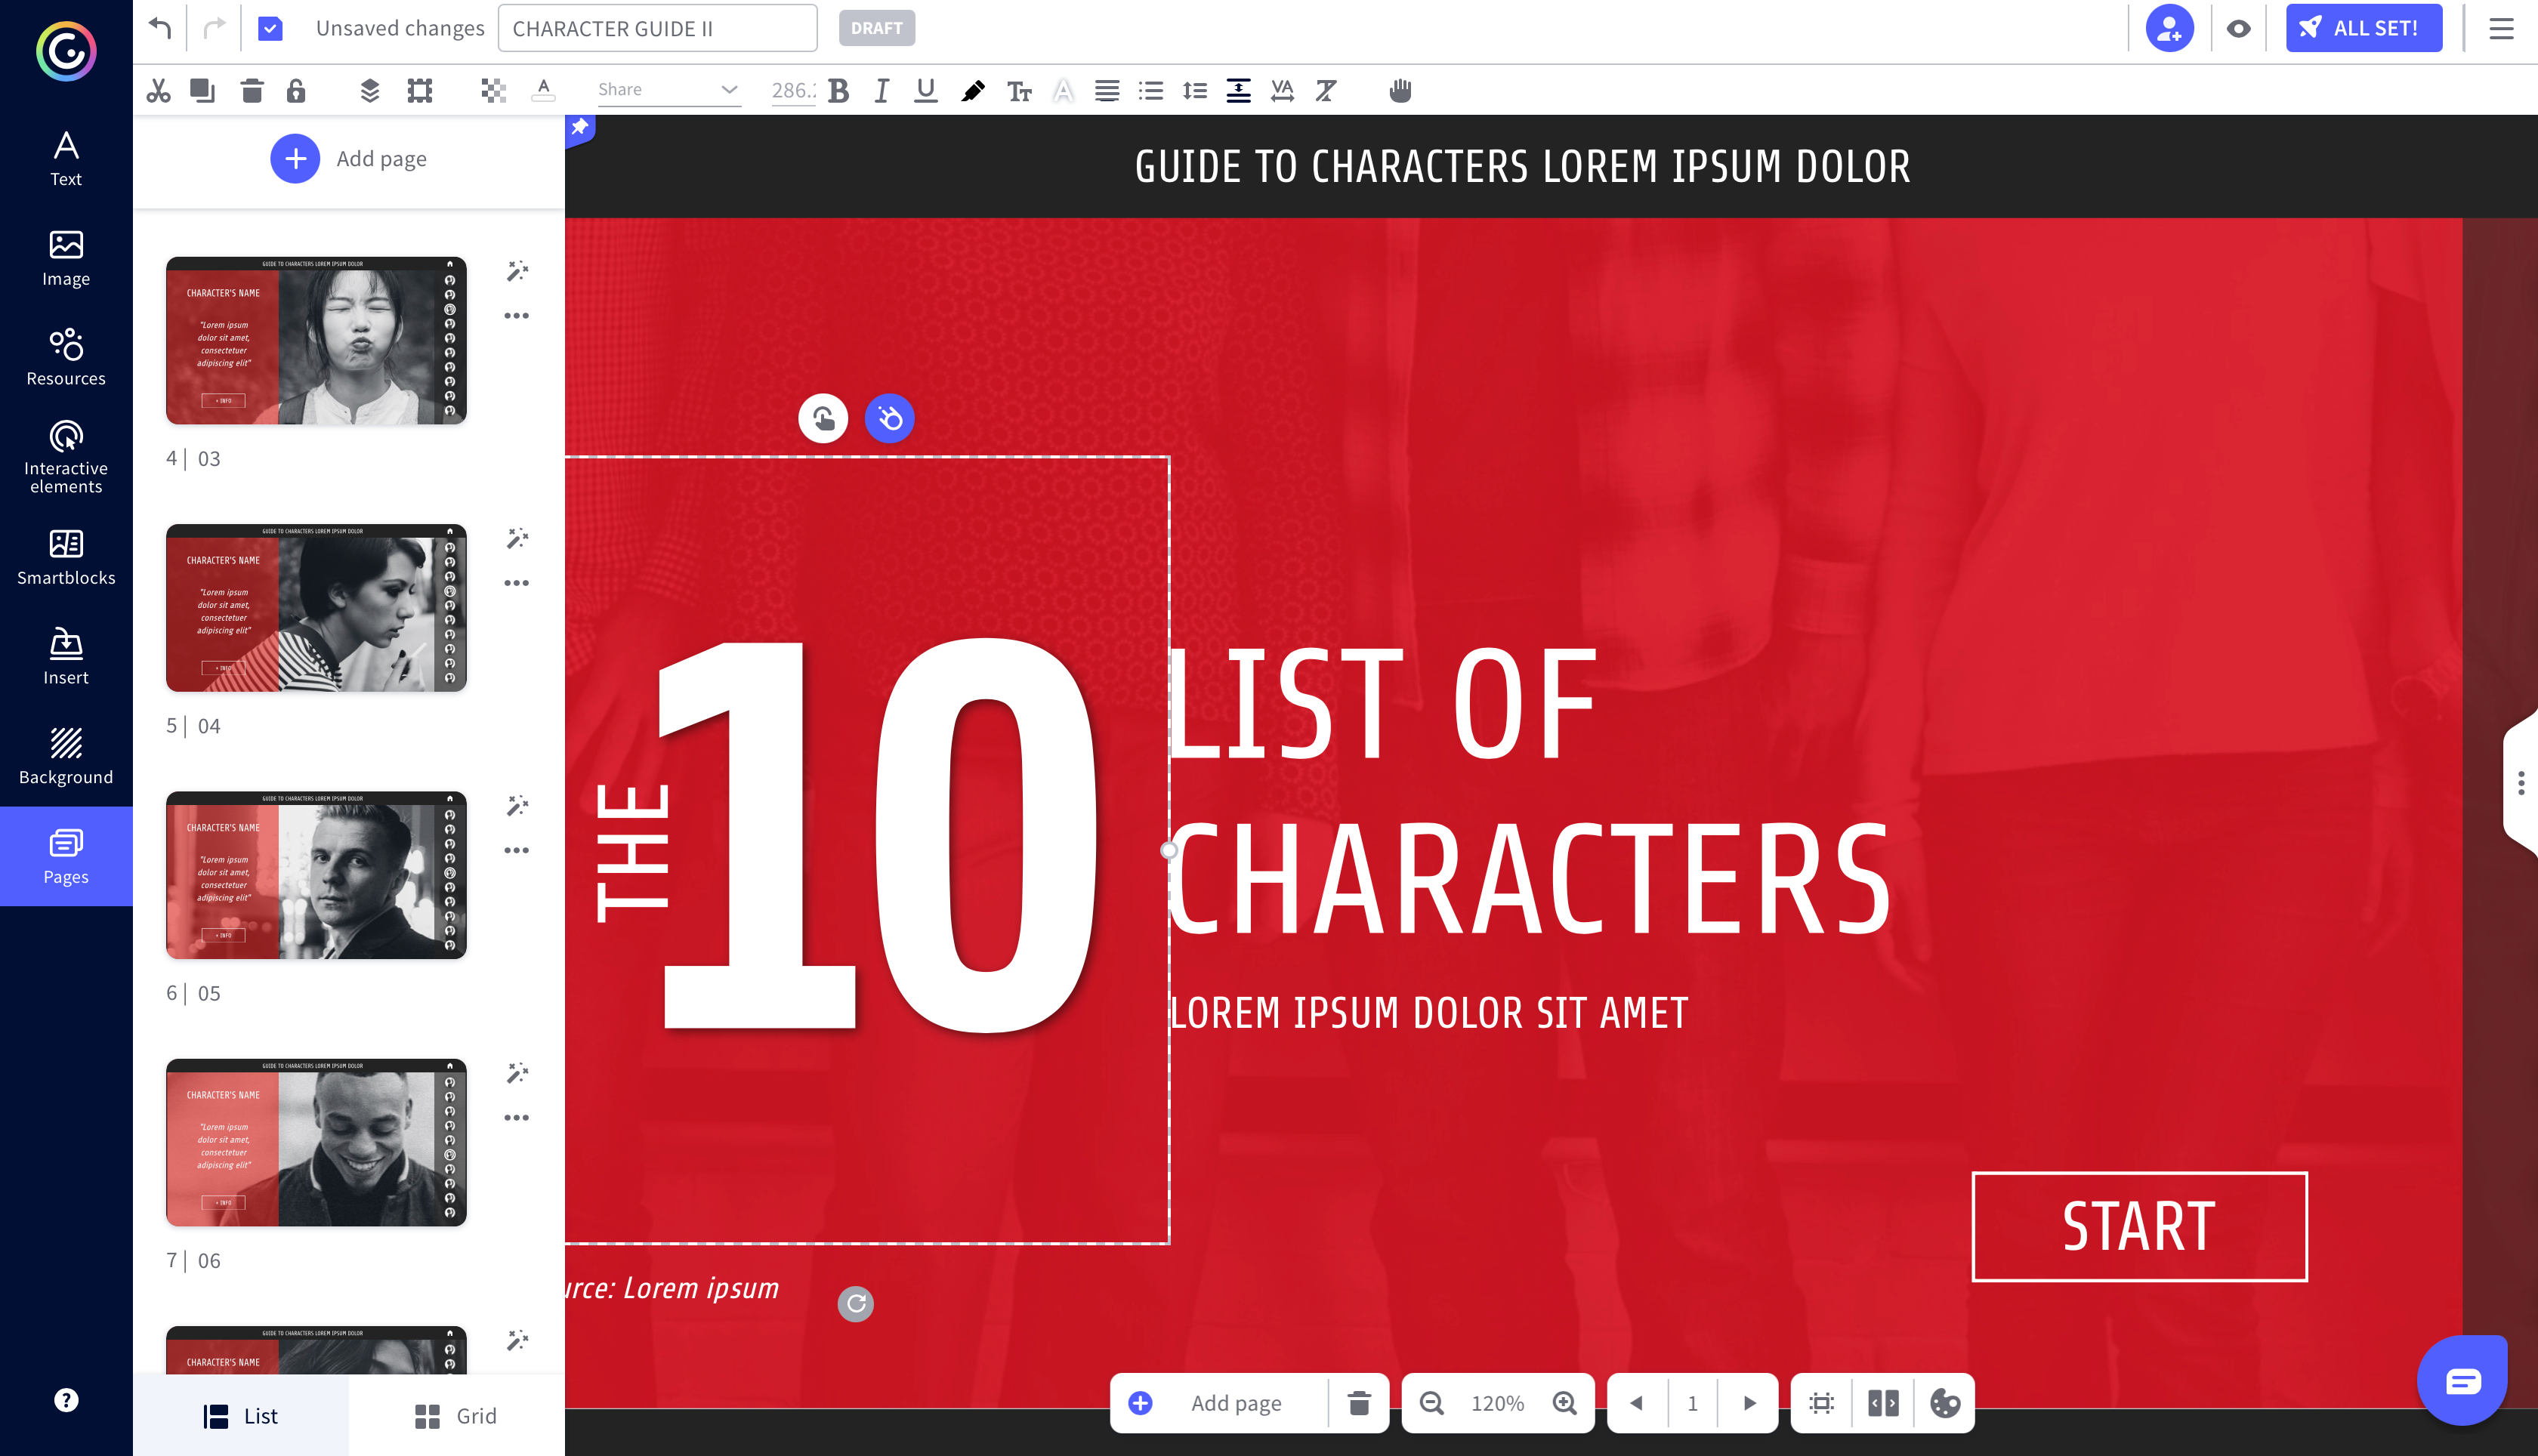
Task: Open the color palette icon in bottom bar
Action: click(1944, 1403)
